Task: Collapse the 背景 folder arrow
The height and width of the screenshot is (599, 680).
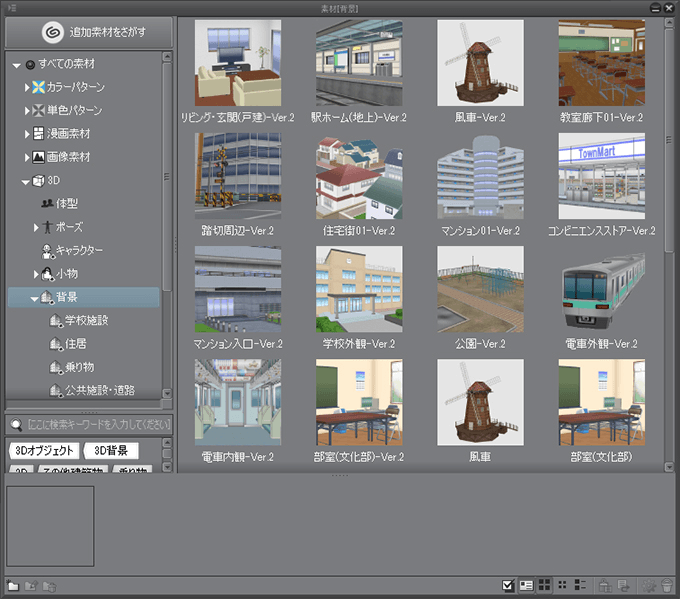Action: coord(35,297)
